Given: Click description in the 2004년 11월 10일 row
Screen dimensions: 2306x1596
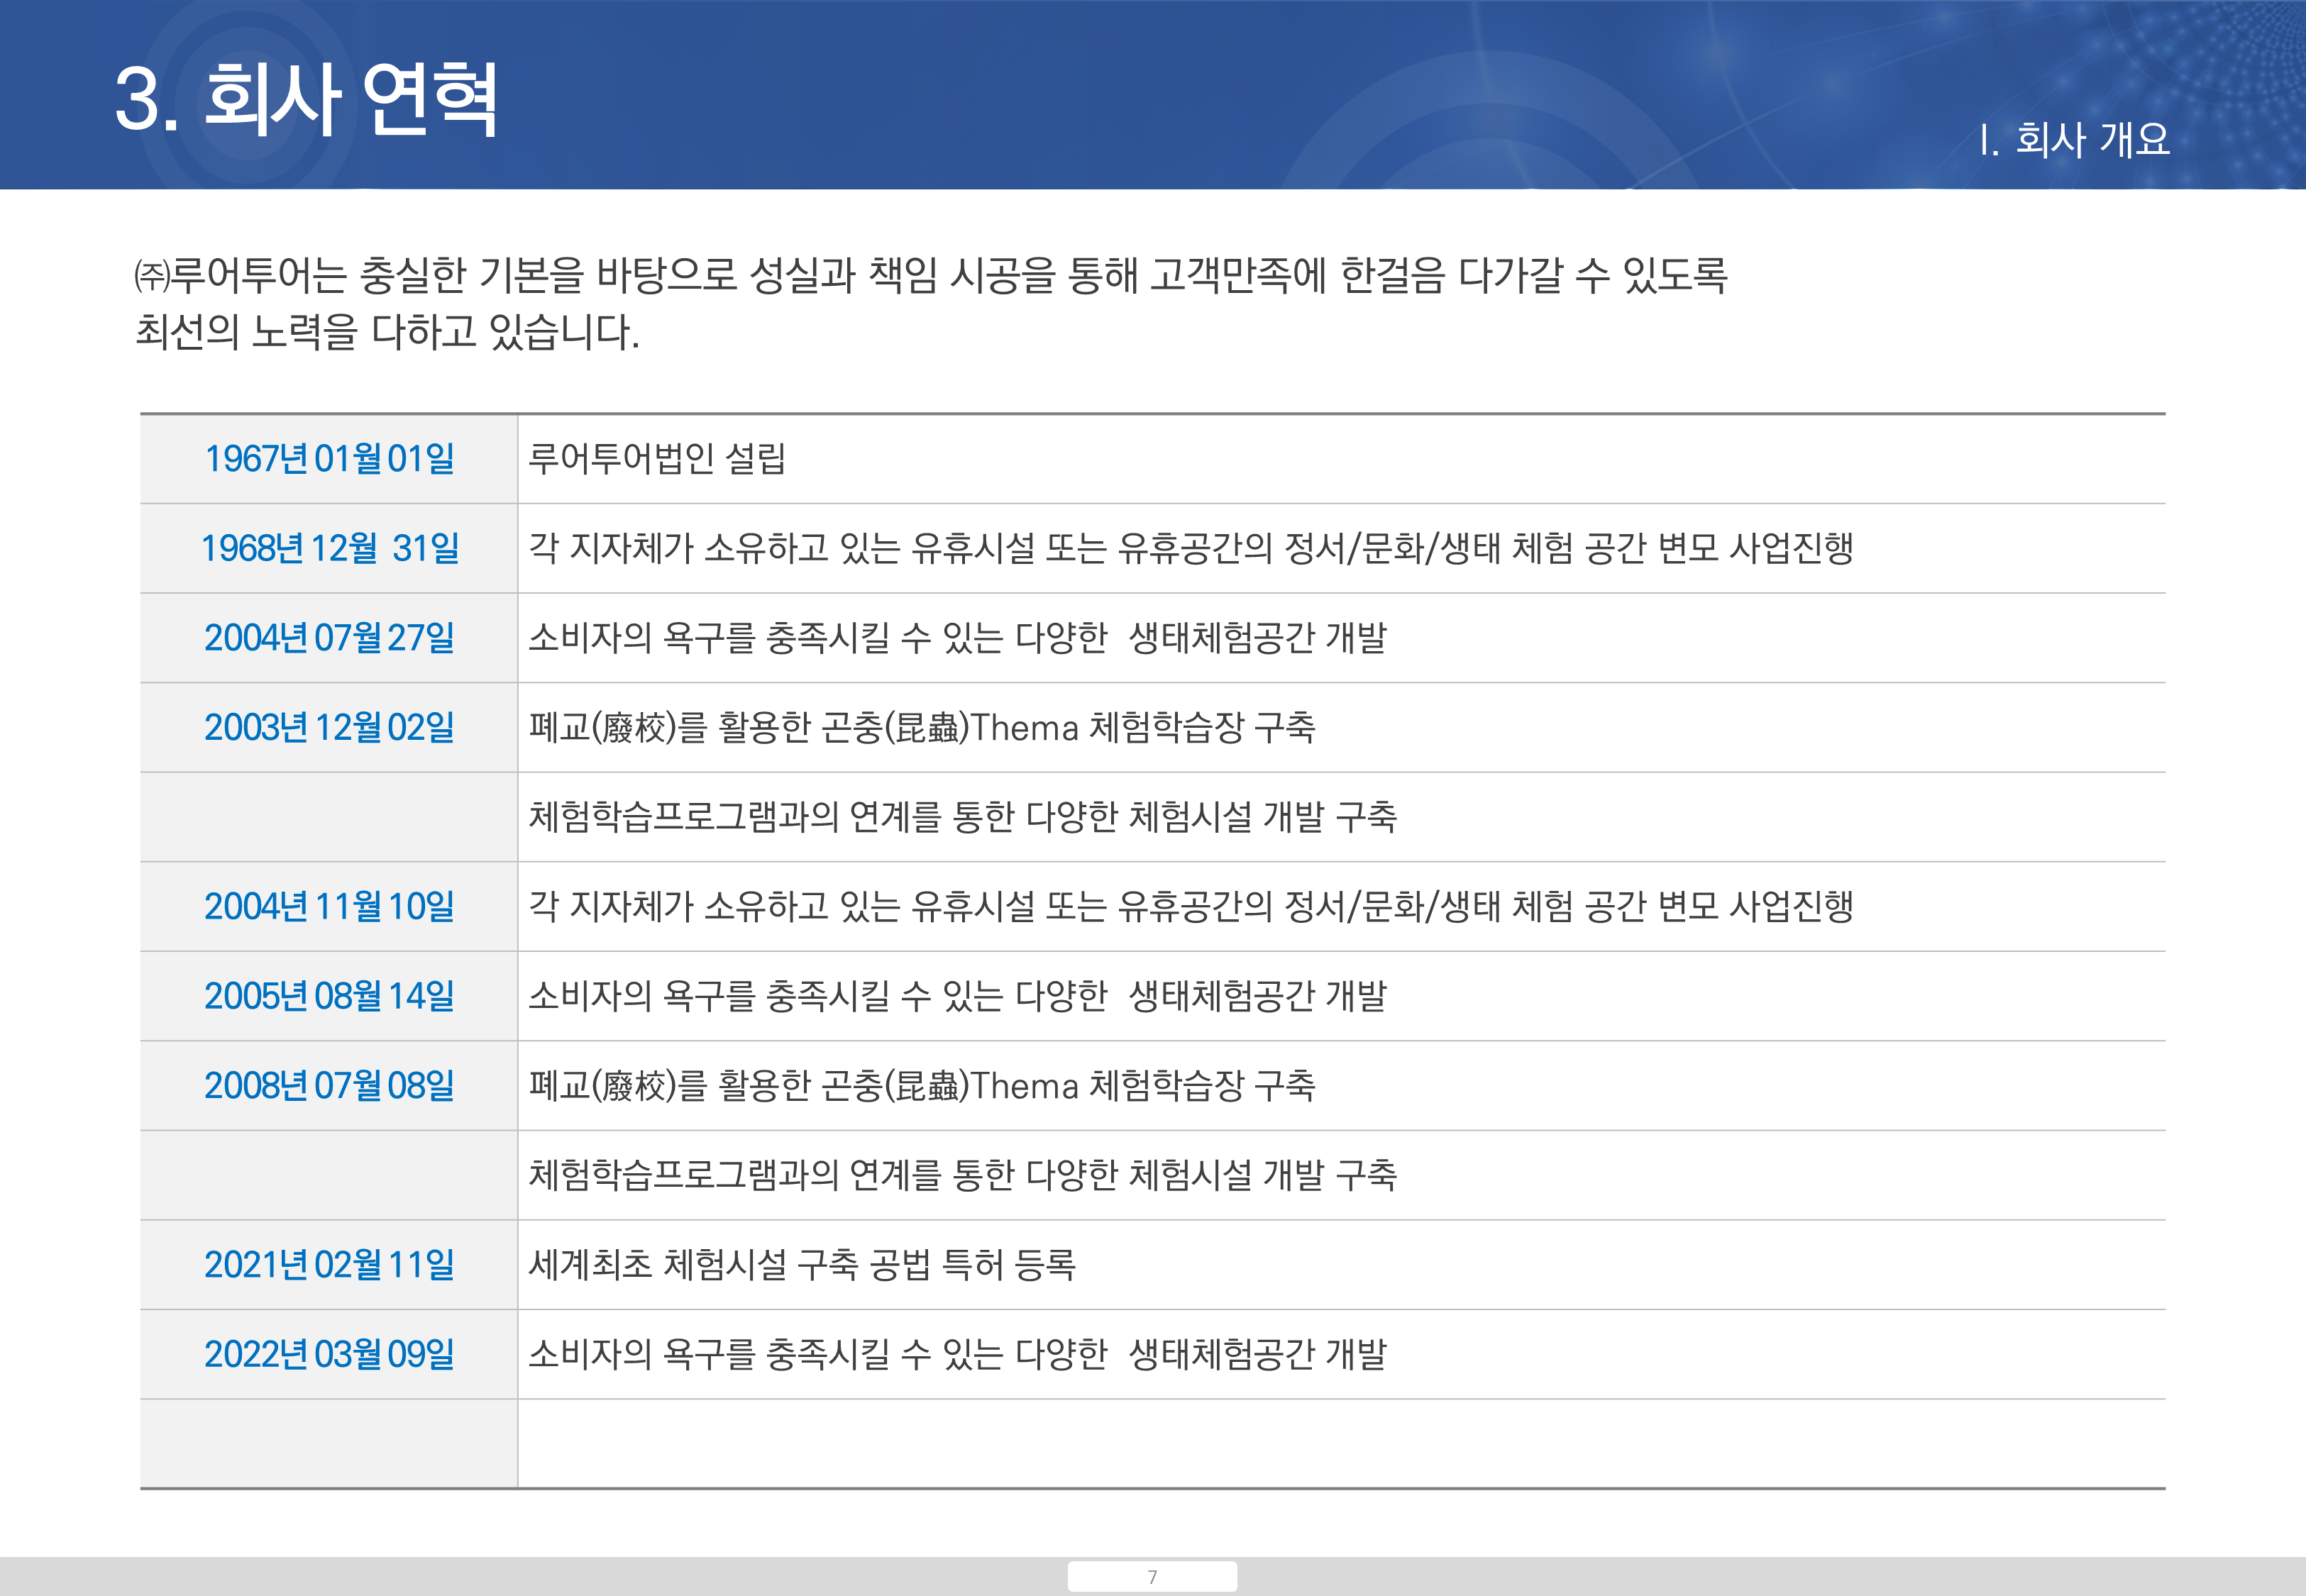Looking at the screenshot, I should click(1191, 906).
